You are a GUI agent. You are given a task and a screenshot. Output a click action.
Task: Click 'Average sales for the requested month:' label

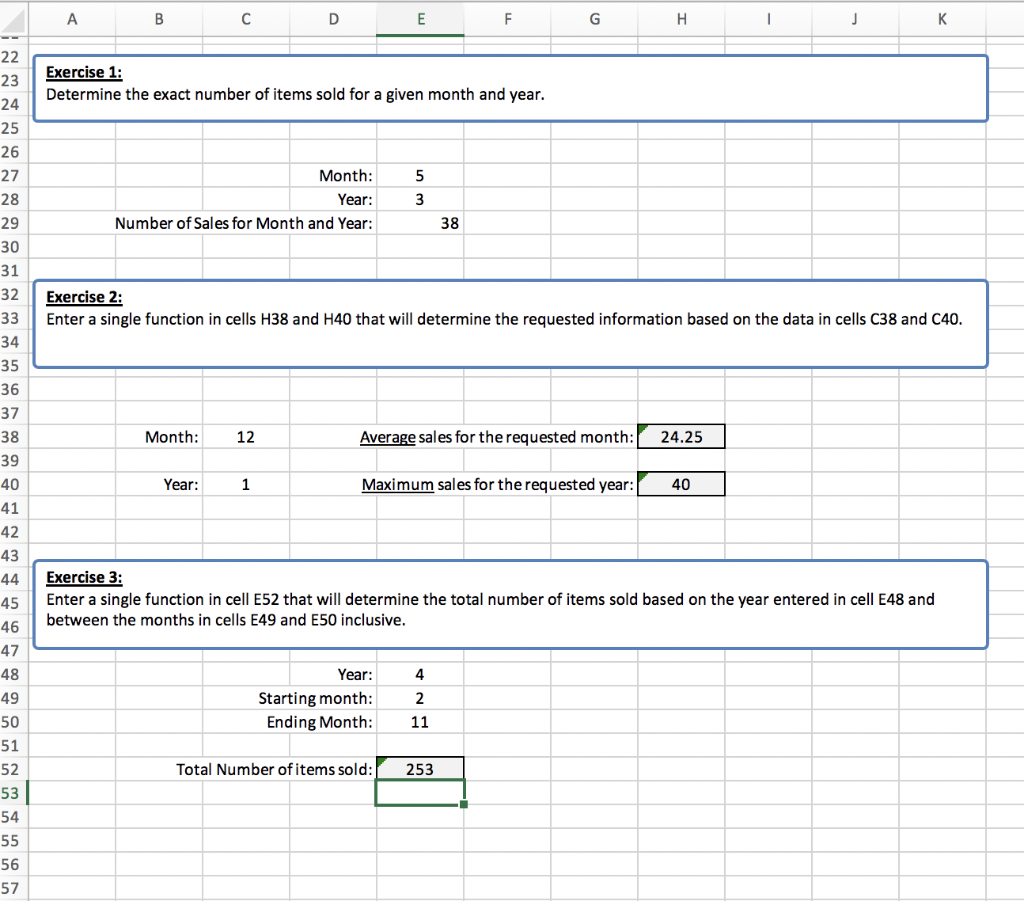pos(496,437)
